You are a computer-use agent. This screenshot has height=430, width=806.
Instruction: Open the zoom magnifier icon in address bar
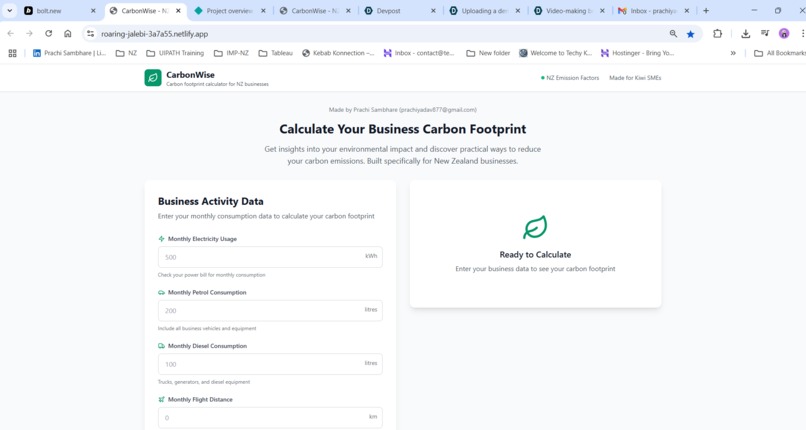[673, 33]
